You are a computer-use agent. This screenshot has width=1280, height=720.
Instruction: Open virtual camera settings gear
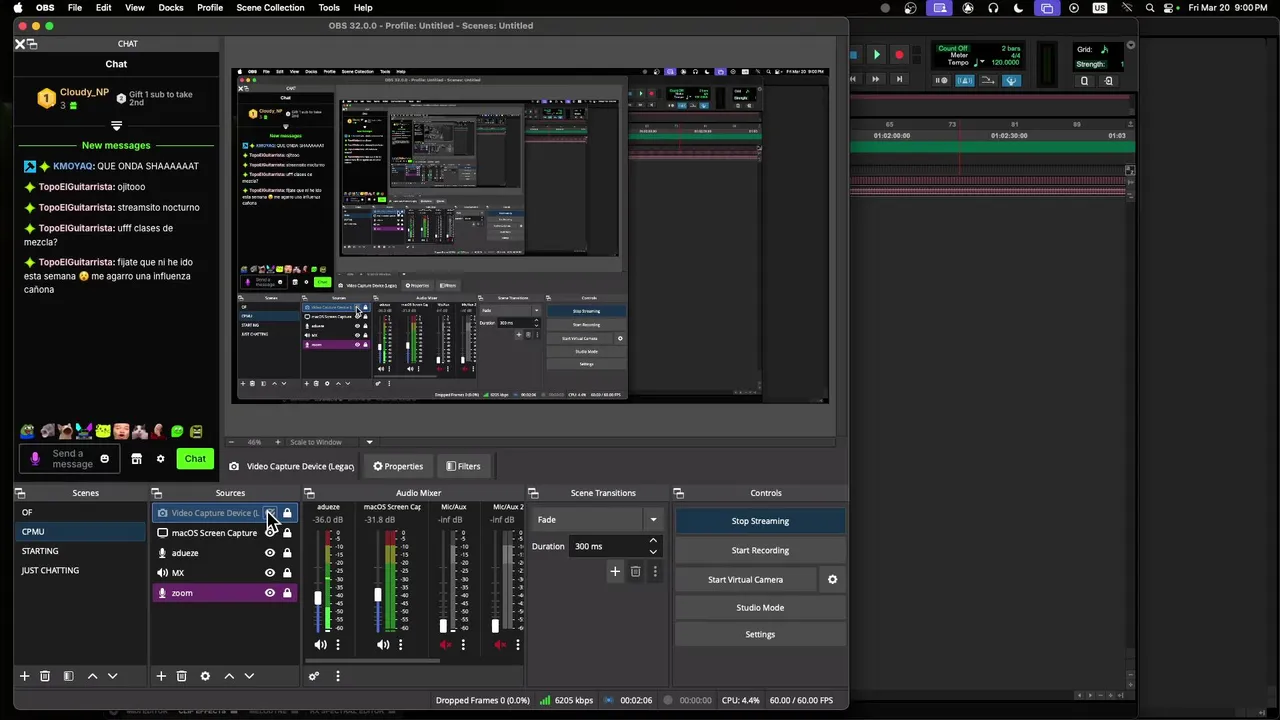coord(832,579)
